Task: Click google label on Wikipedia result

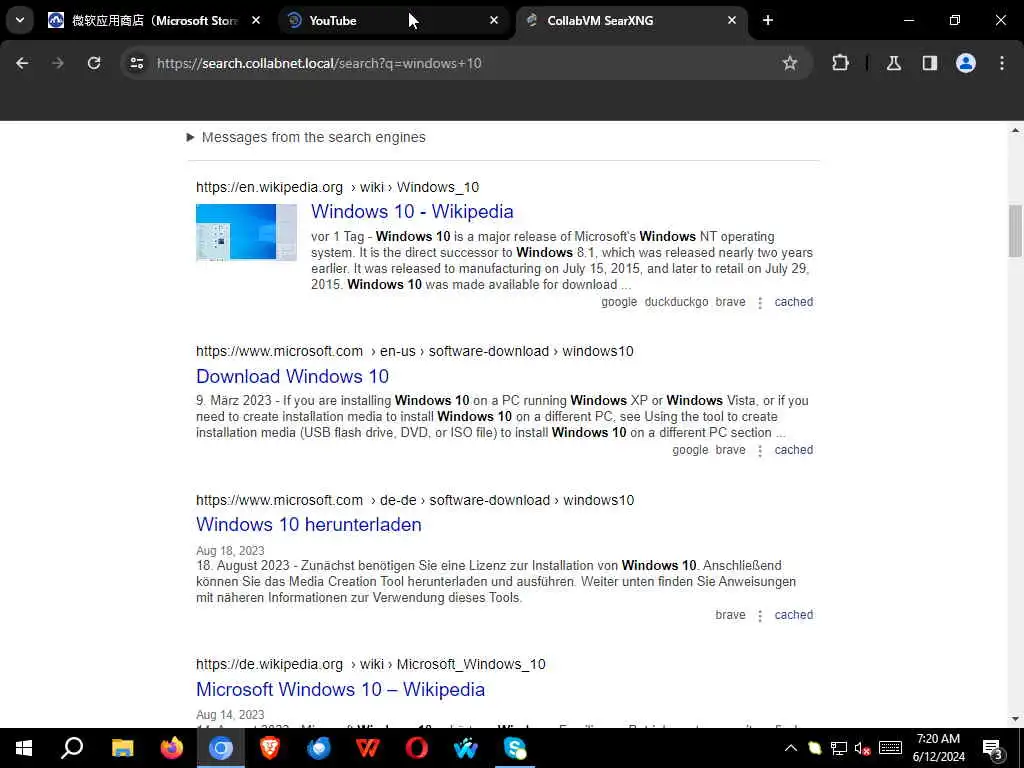Action: [x=618, y=302]
